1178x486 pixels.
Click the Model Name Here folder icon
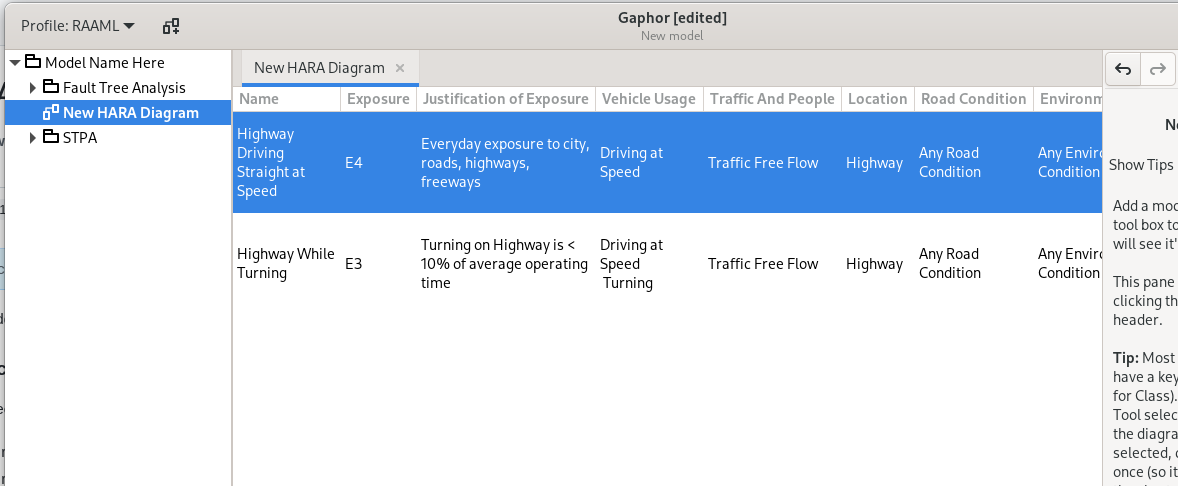tap(33, 62)
